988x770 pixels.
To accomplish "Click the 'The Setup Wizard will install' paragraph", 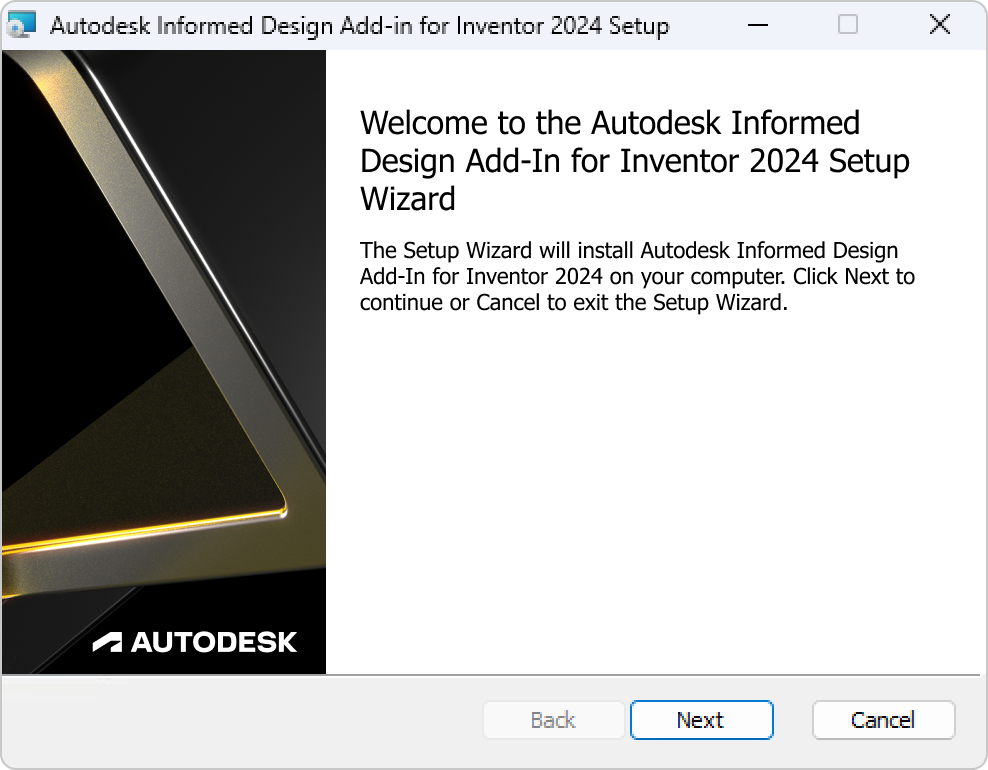I will click(637, 277).
